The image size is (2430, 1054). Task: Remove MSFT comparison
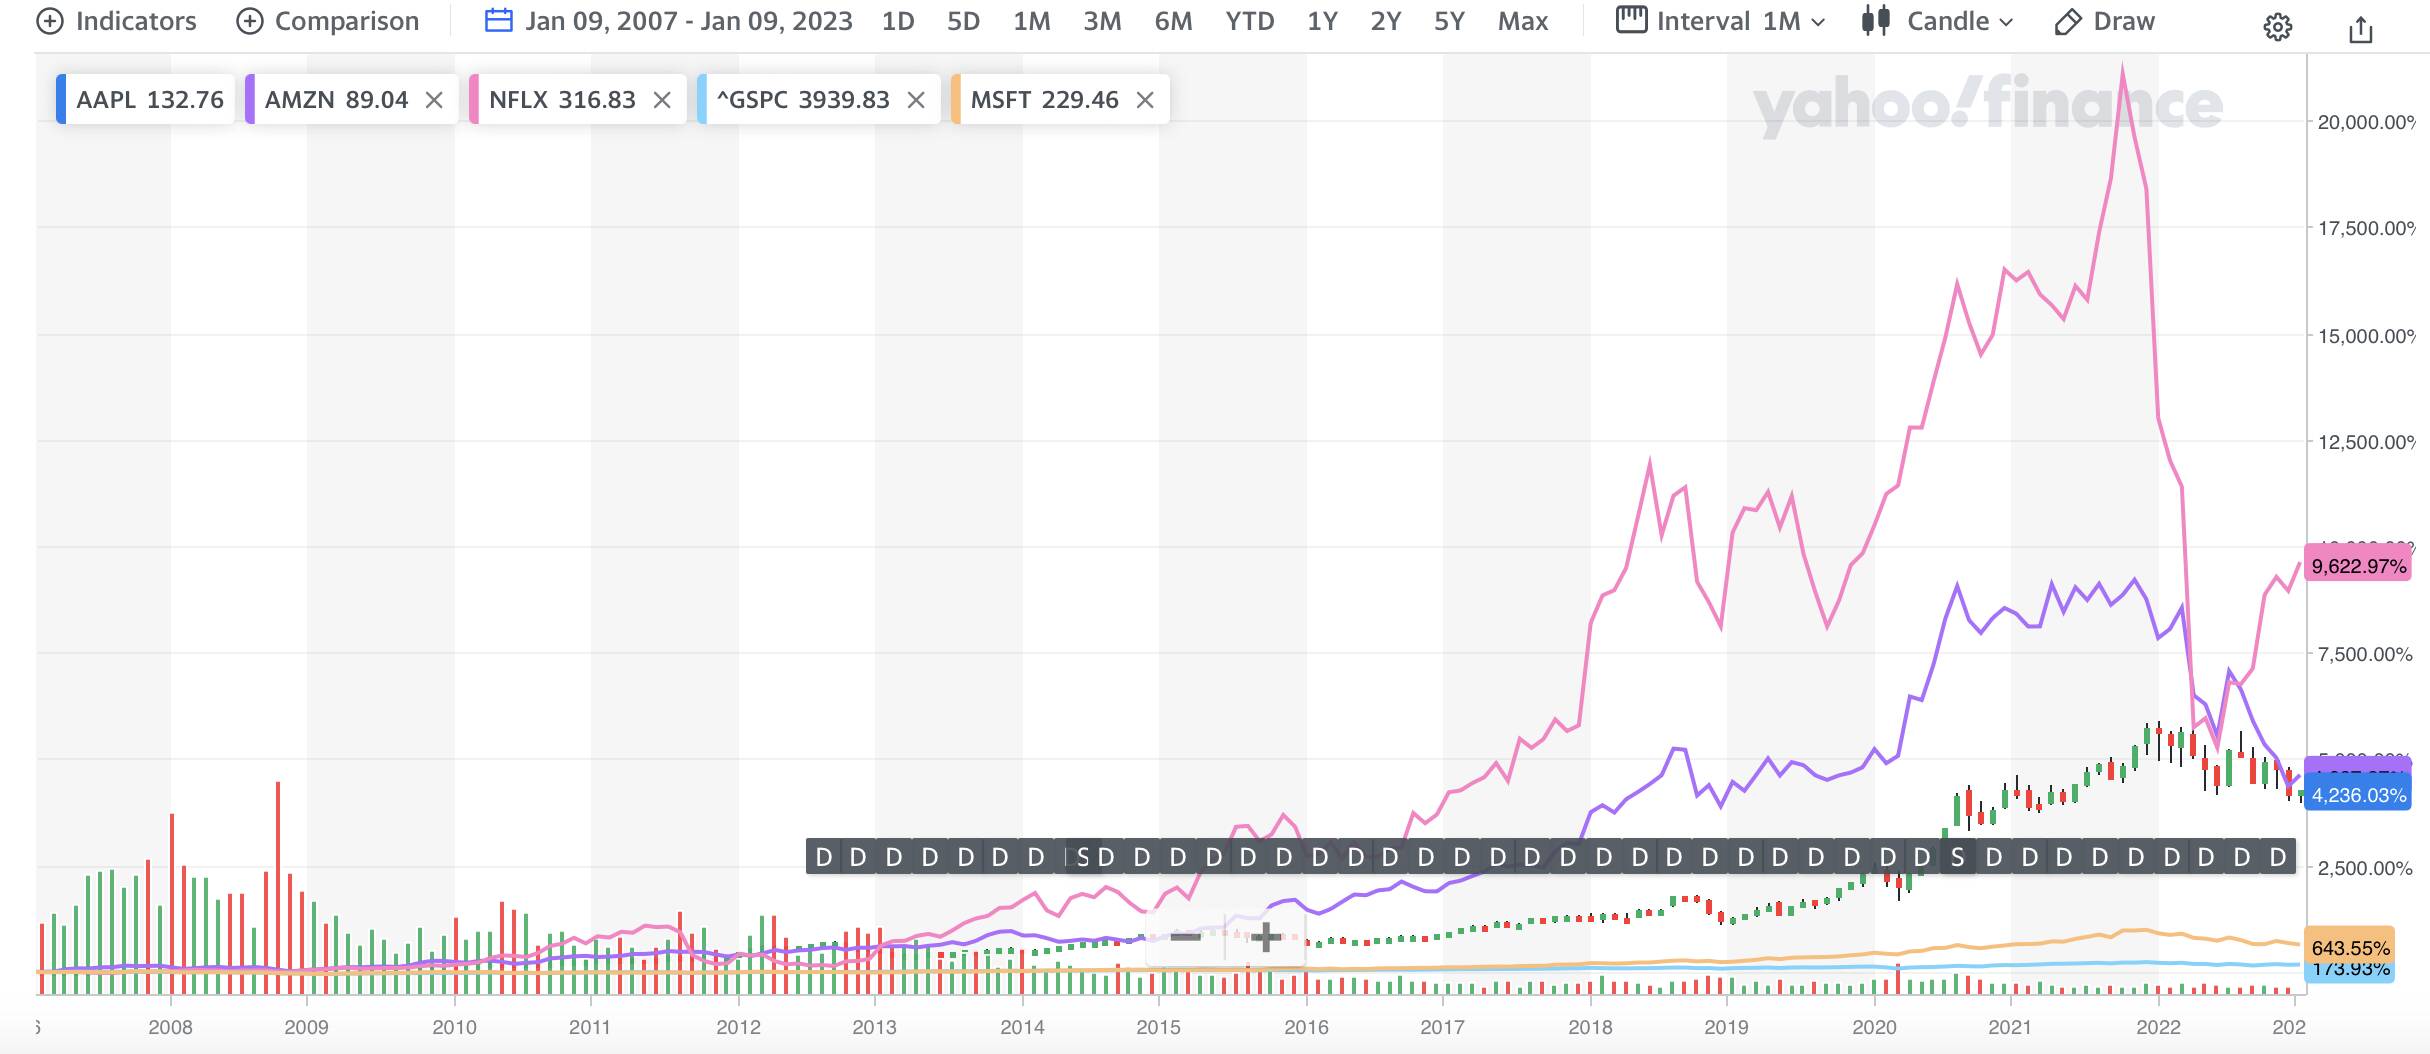[x=1146, y=100]
